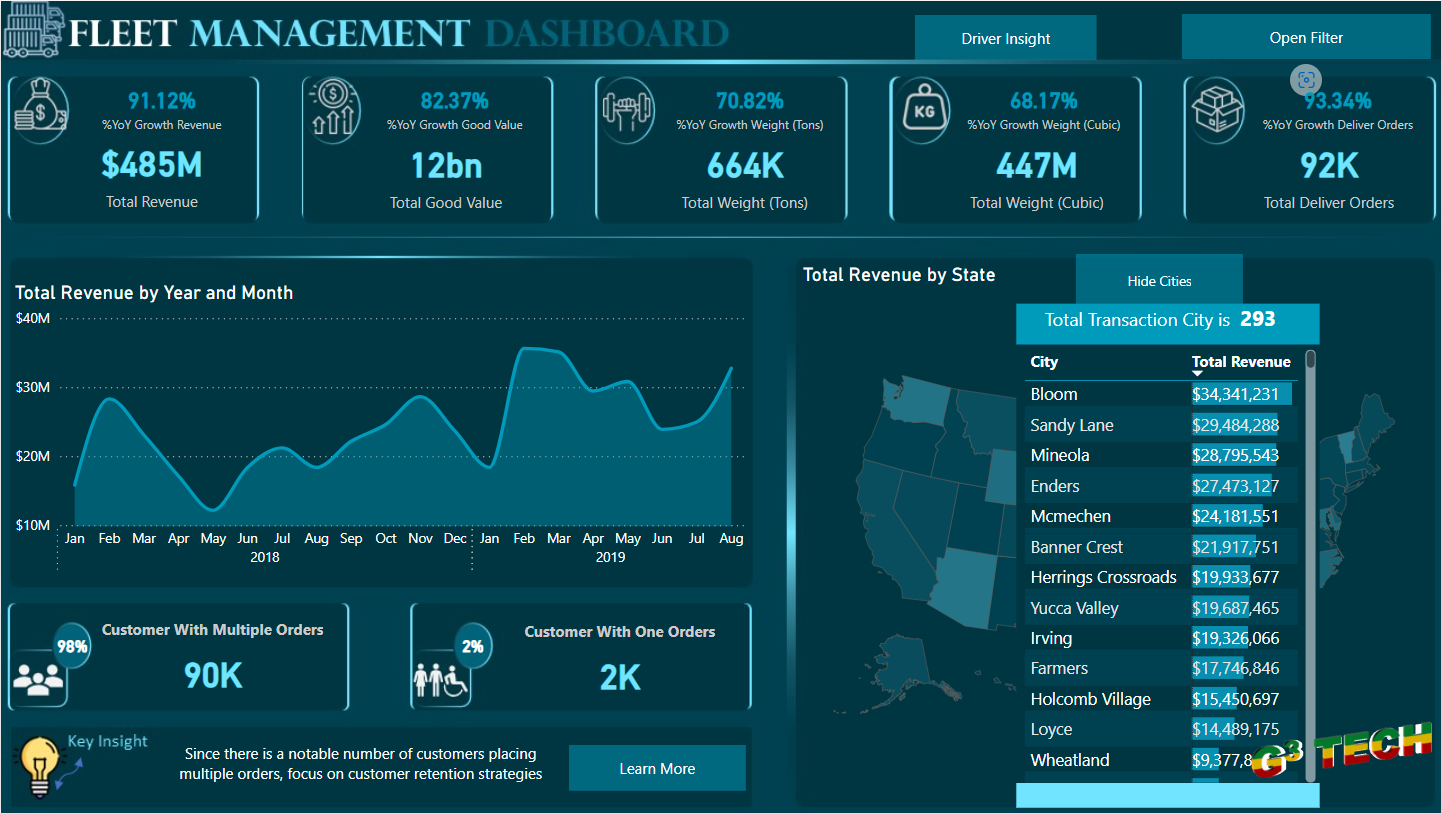Click the multiple customers group icon

coord(37,679)
